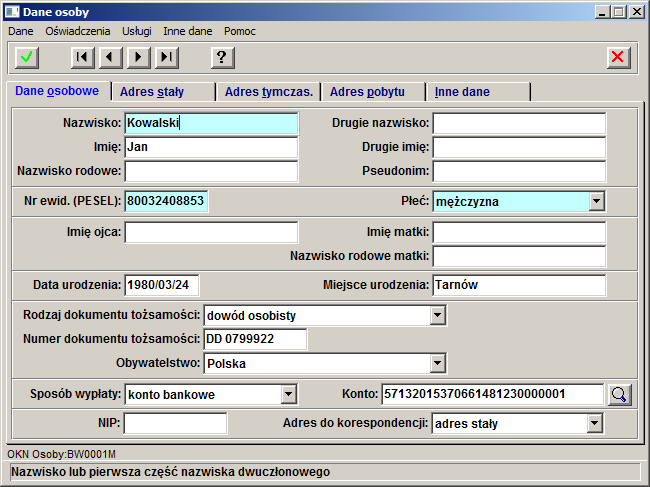
Task: Click the Nazwisko rodowe matki field
Action: point(519,256)
